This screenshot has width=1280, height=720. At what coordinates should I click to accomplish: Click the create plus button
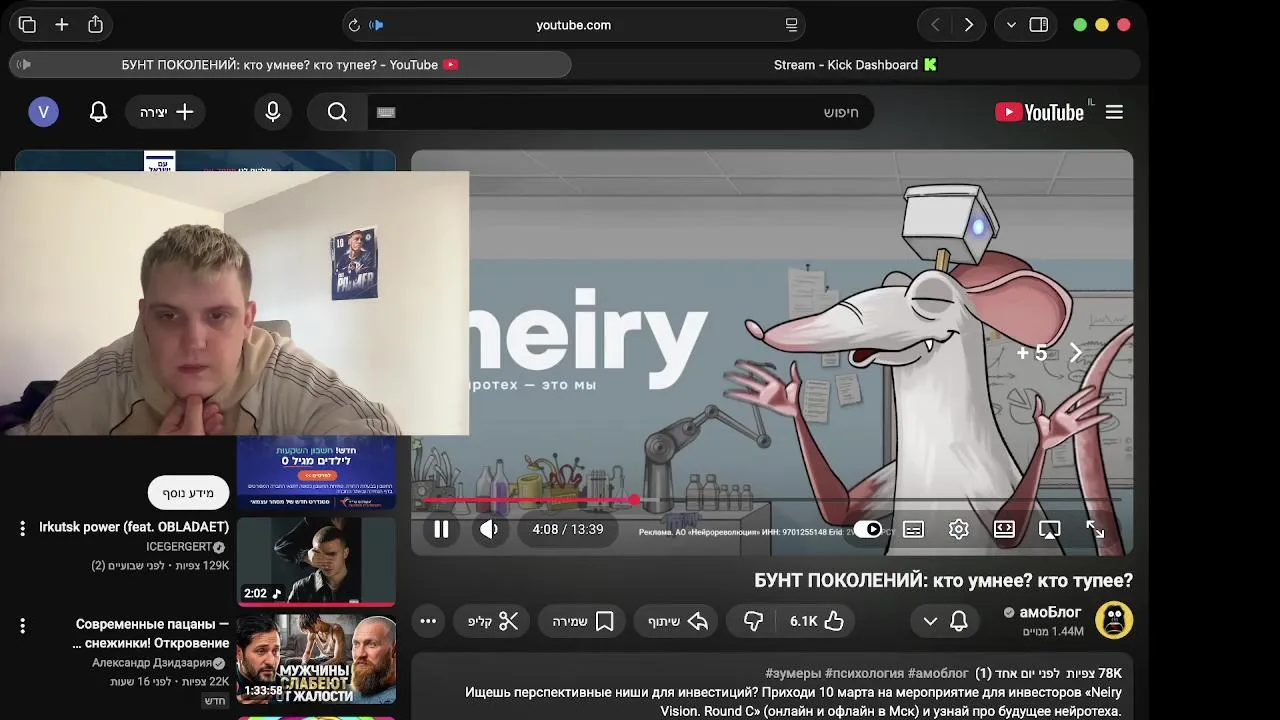pyautogui.click(x=165, y=112)
